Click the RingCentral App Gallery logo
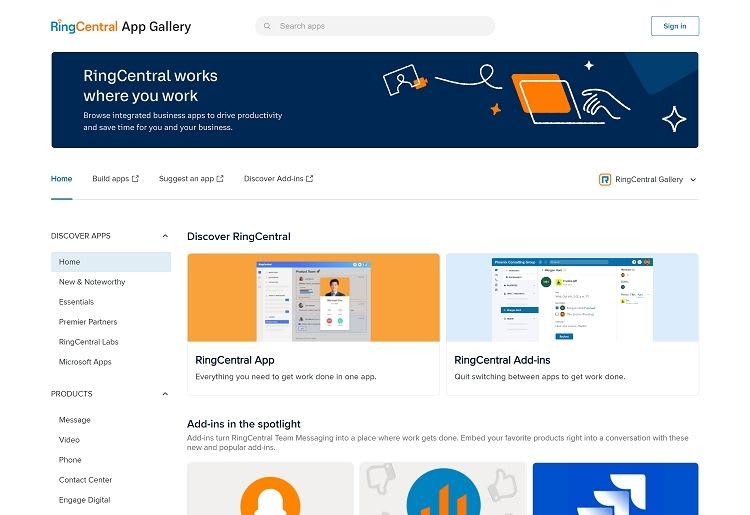This screenshot has height=515, width=750. (x=121, y=26)
